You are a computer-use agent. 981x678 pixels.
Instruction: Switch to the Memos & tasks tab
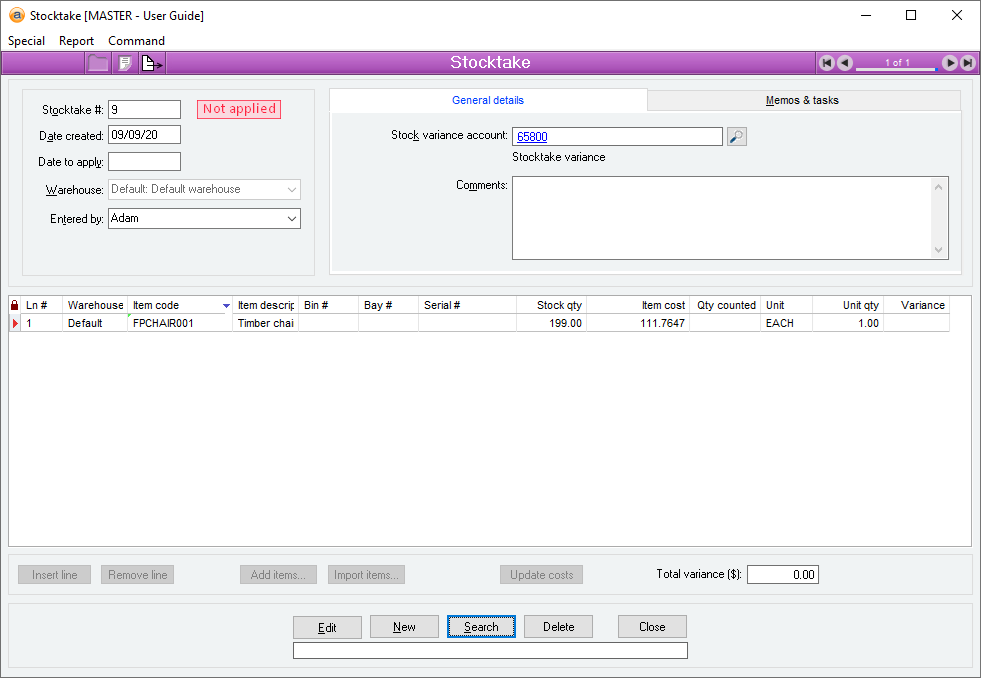tap(802, 100)
